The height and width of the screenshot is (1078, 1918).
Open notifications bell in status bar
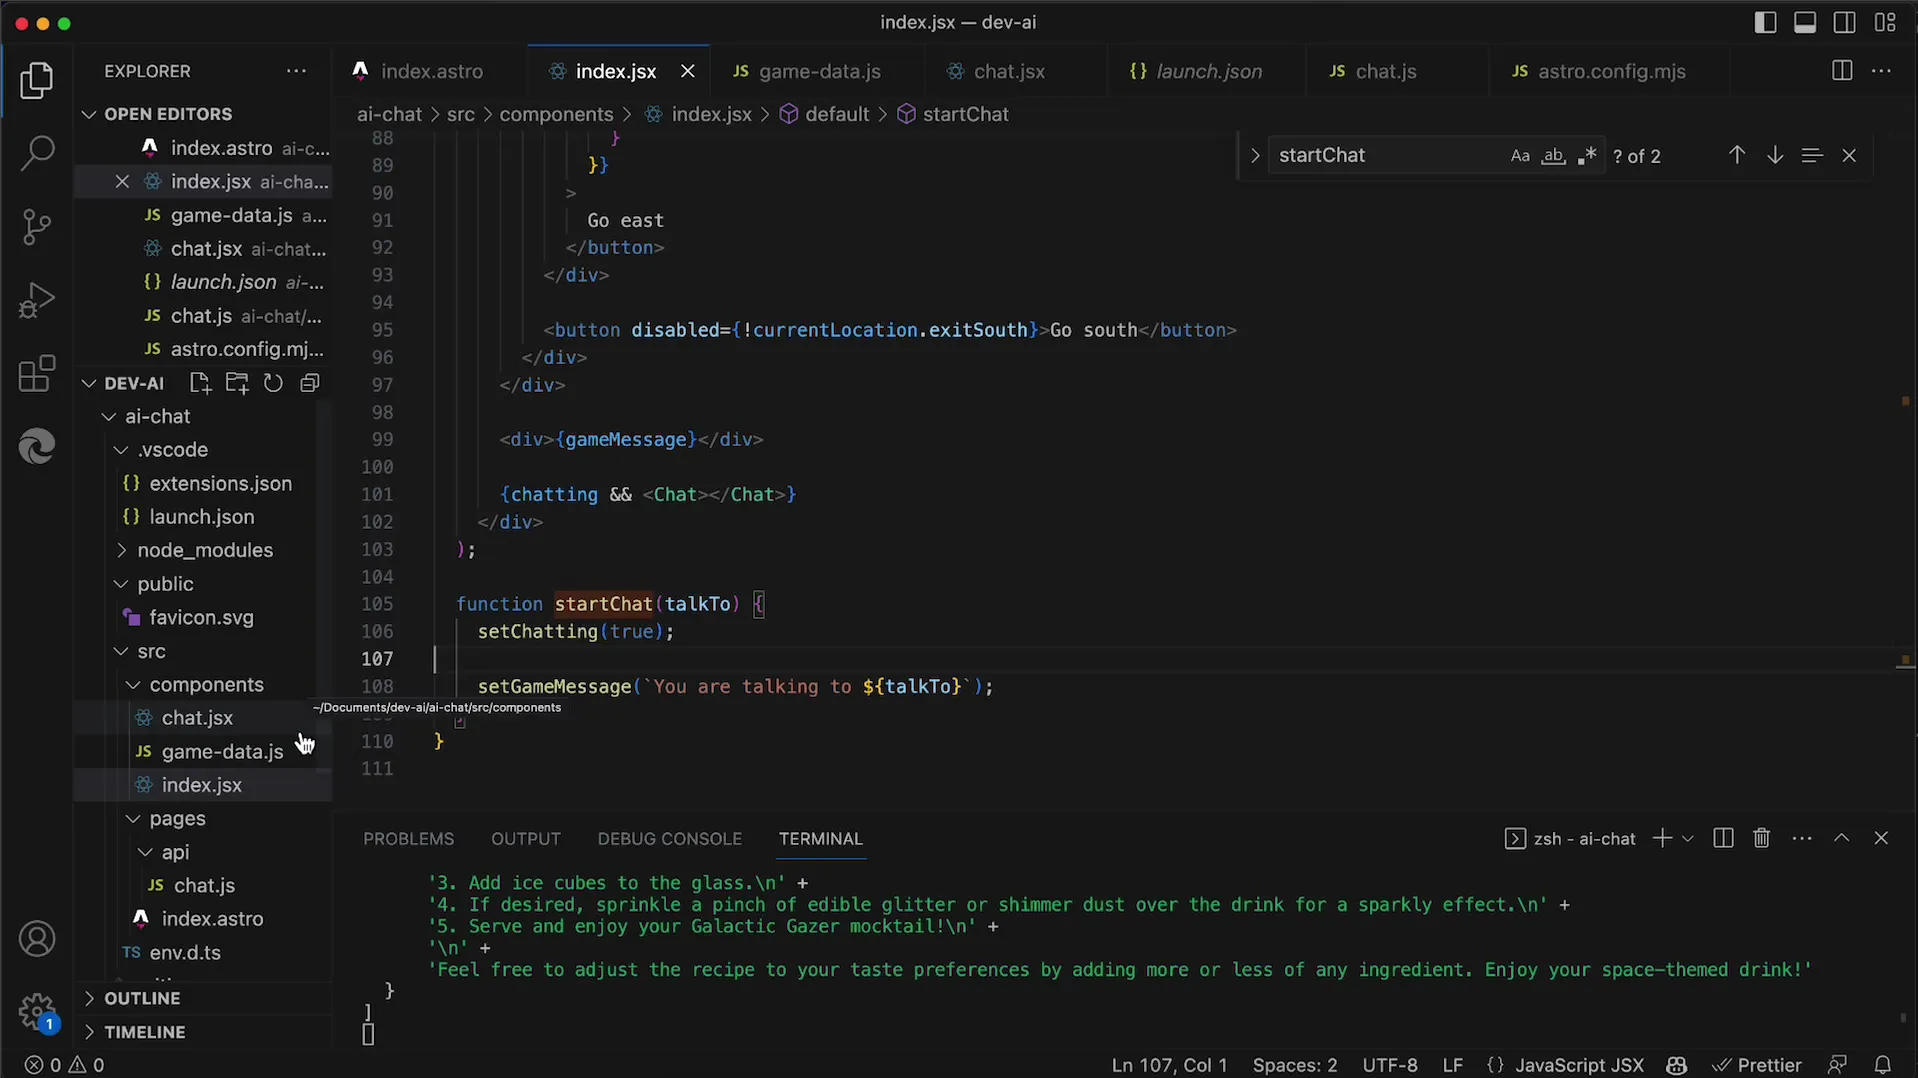pyautogui.click(x=1882, y=1065)
